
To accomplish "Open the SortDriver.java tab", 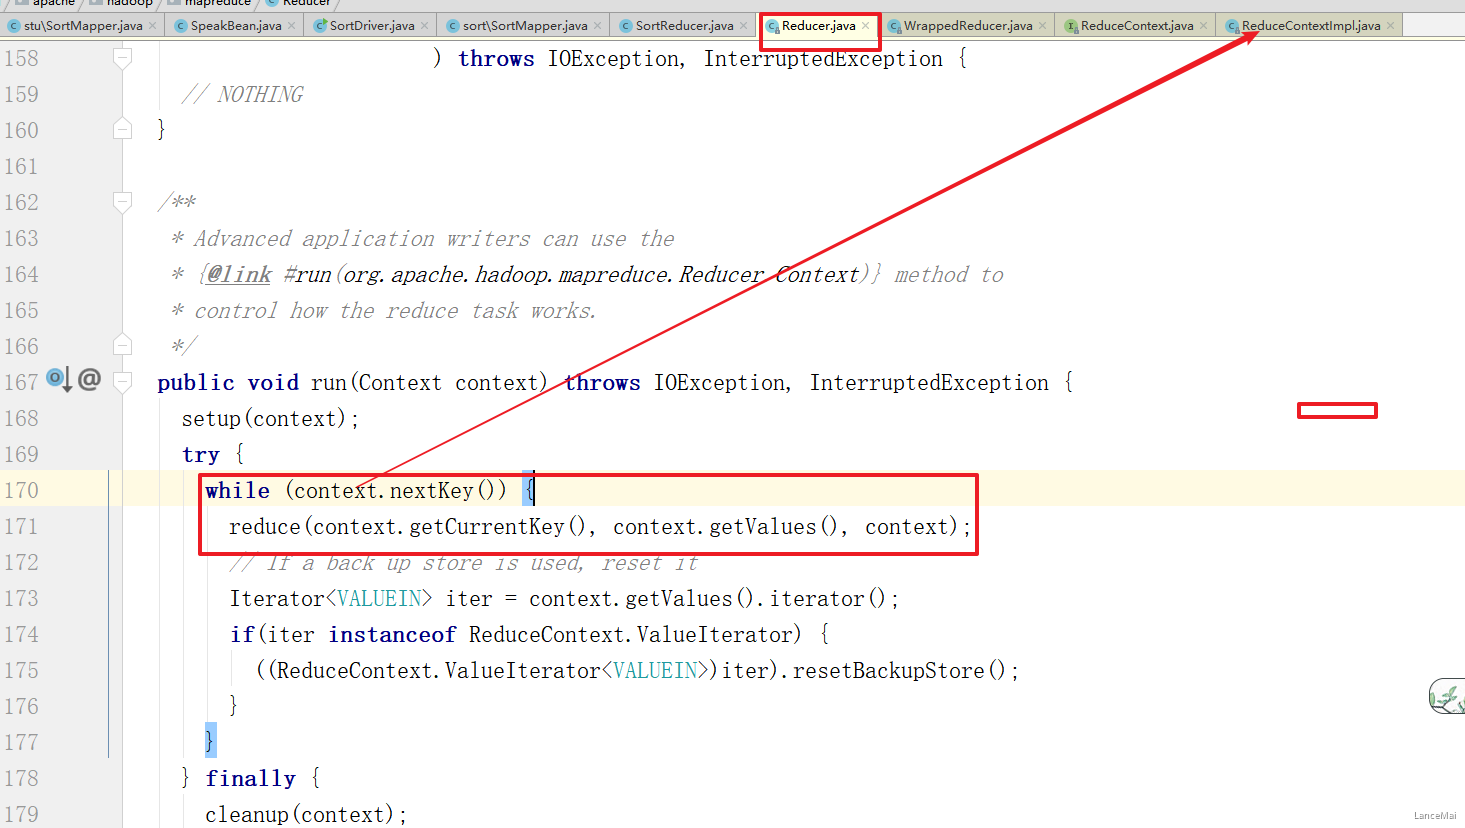I will 372,26.
